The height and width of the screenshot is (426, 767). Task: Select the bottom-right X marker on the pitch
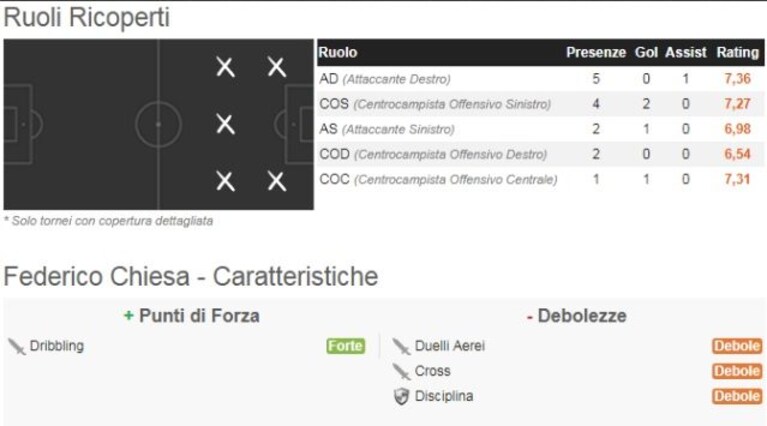click(x=277, y=181)
